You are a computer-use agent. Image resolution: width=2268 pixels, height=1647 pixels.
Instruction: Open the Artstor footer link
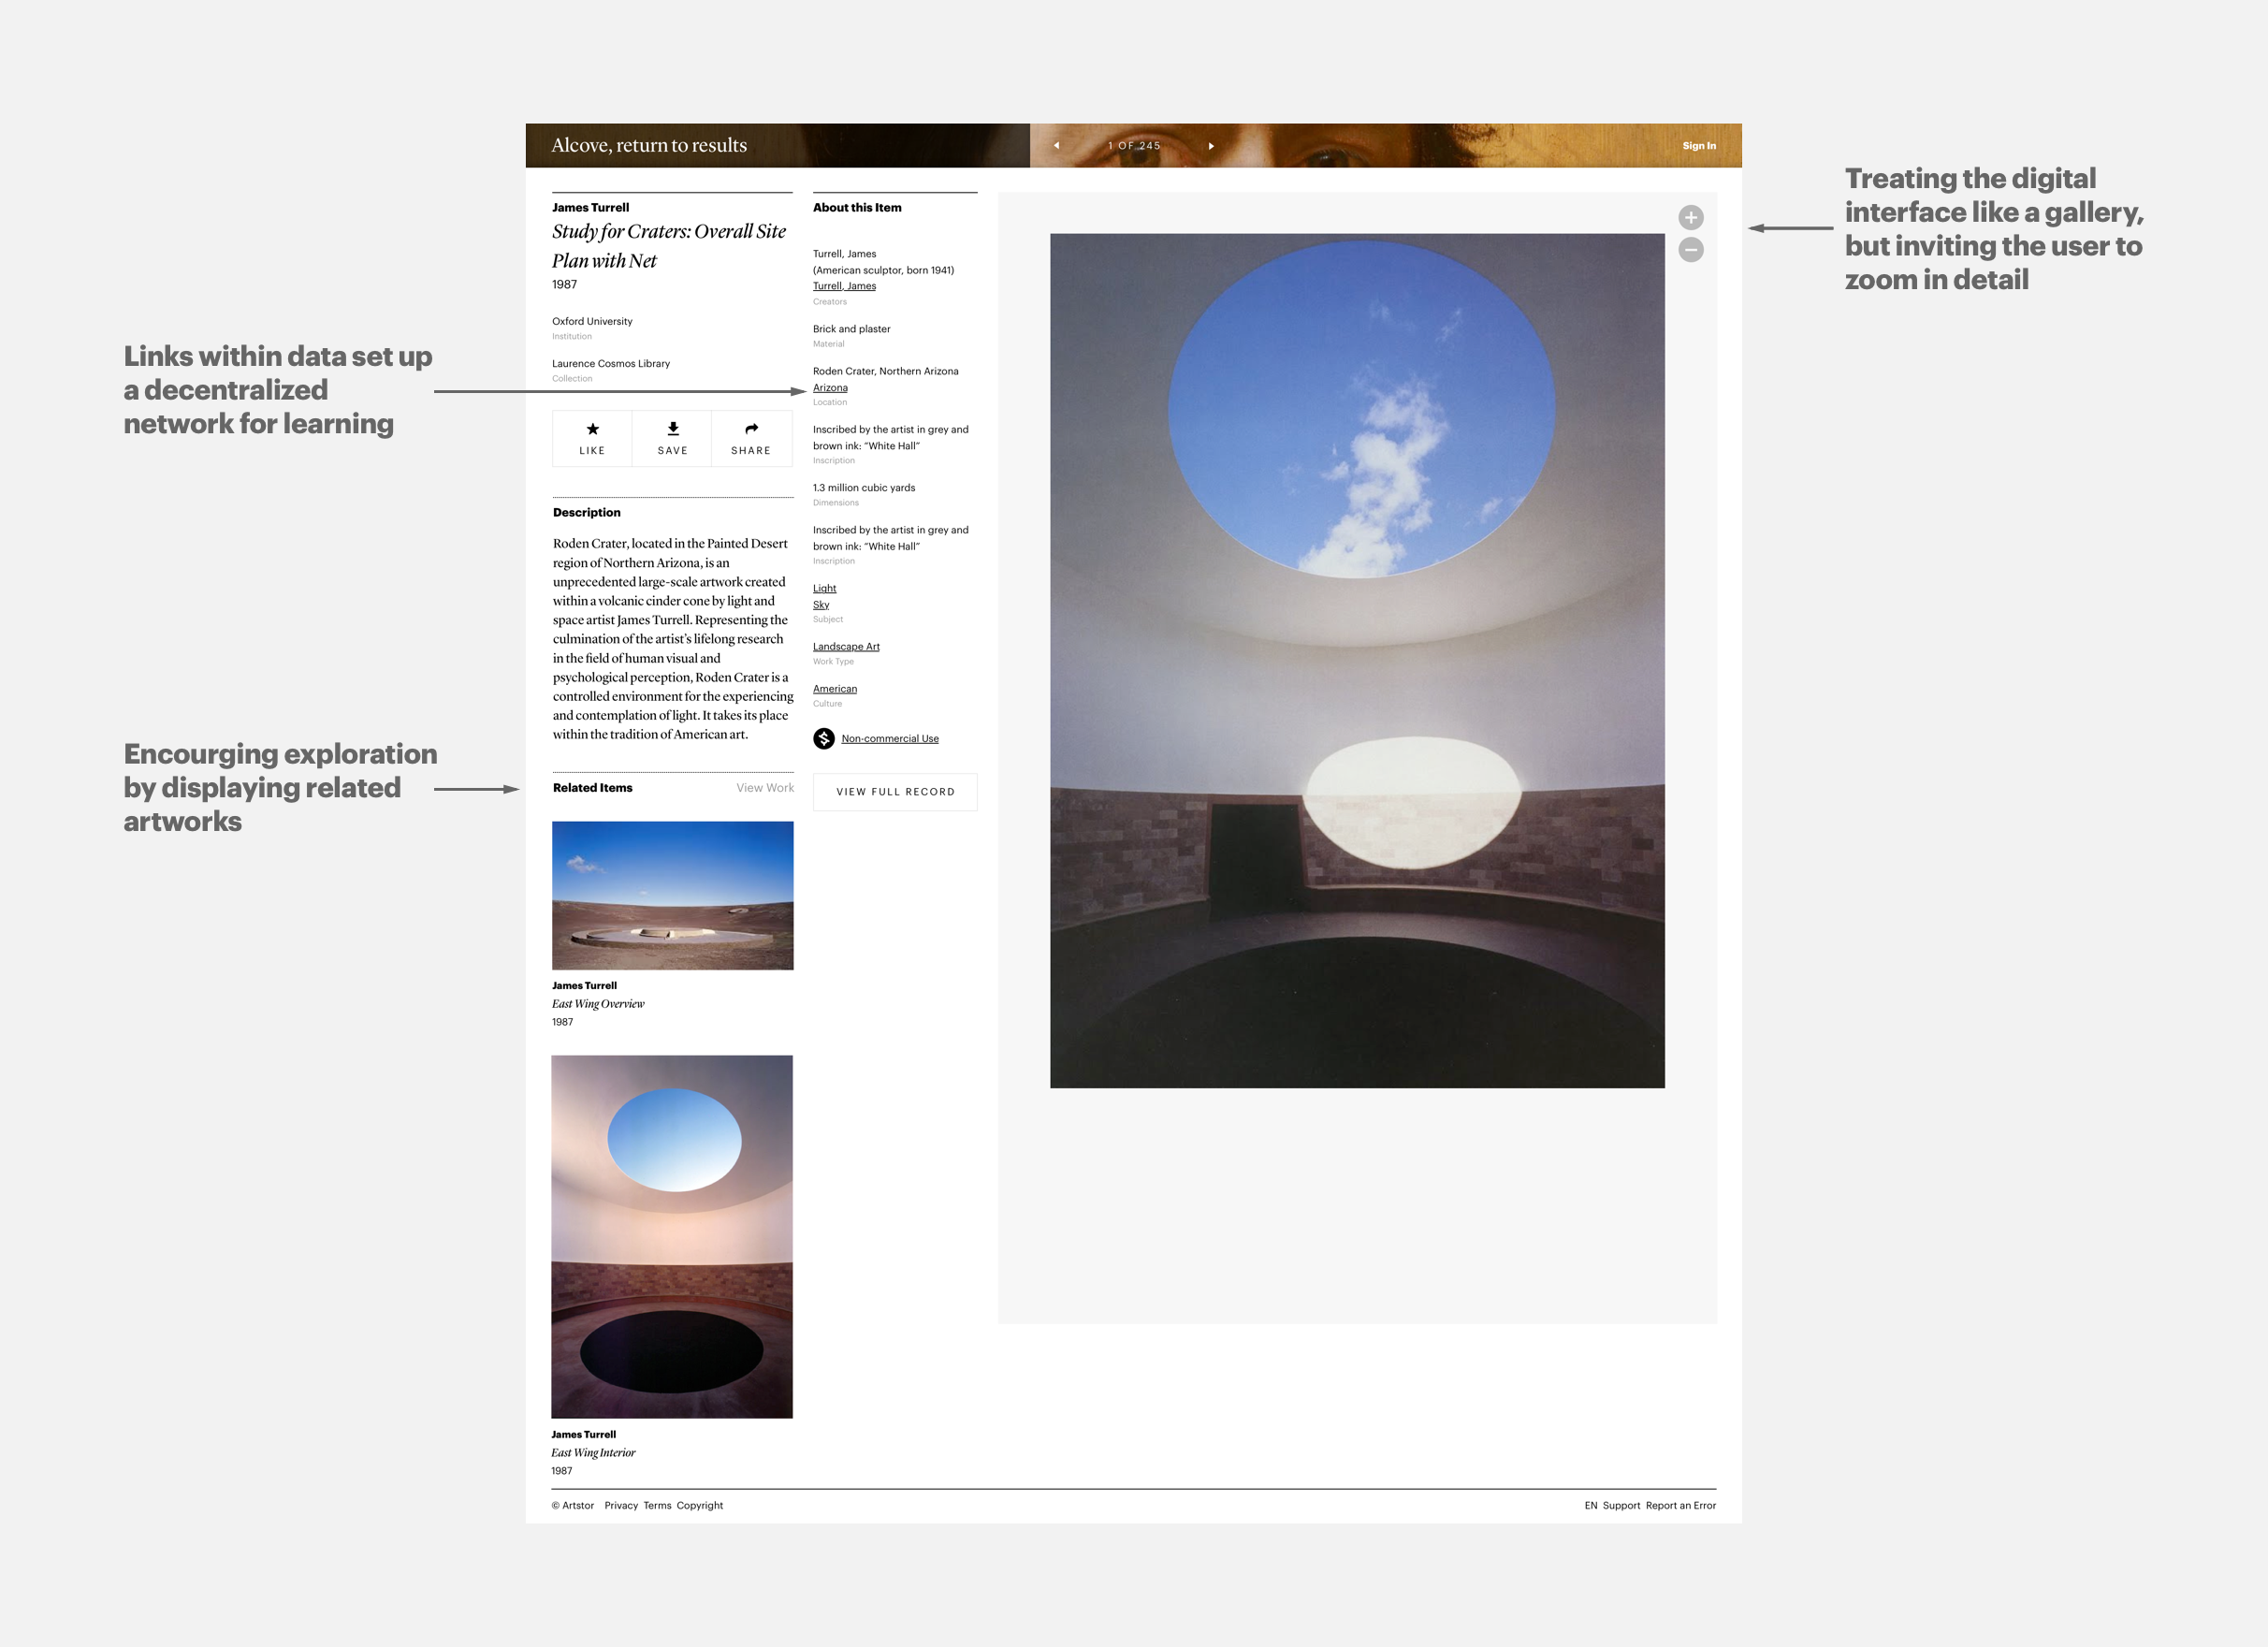(x=573, y=1505)
